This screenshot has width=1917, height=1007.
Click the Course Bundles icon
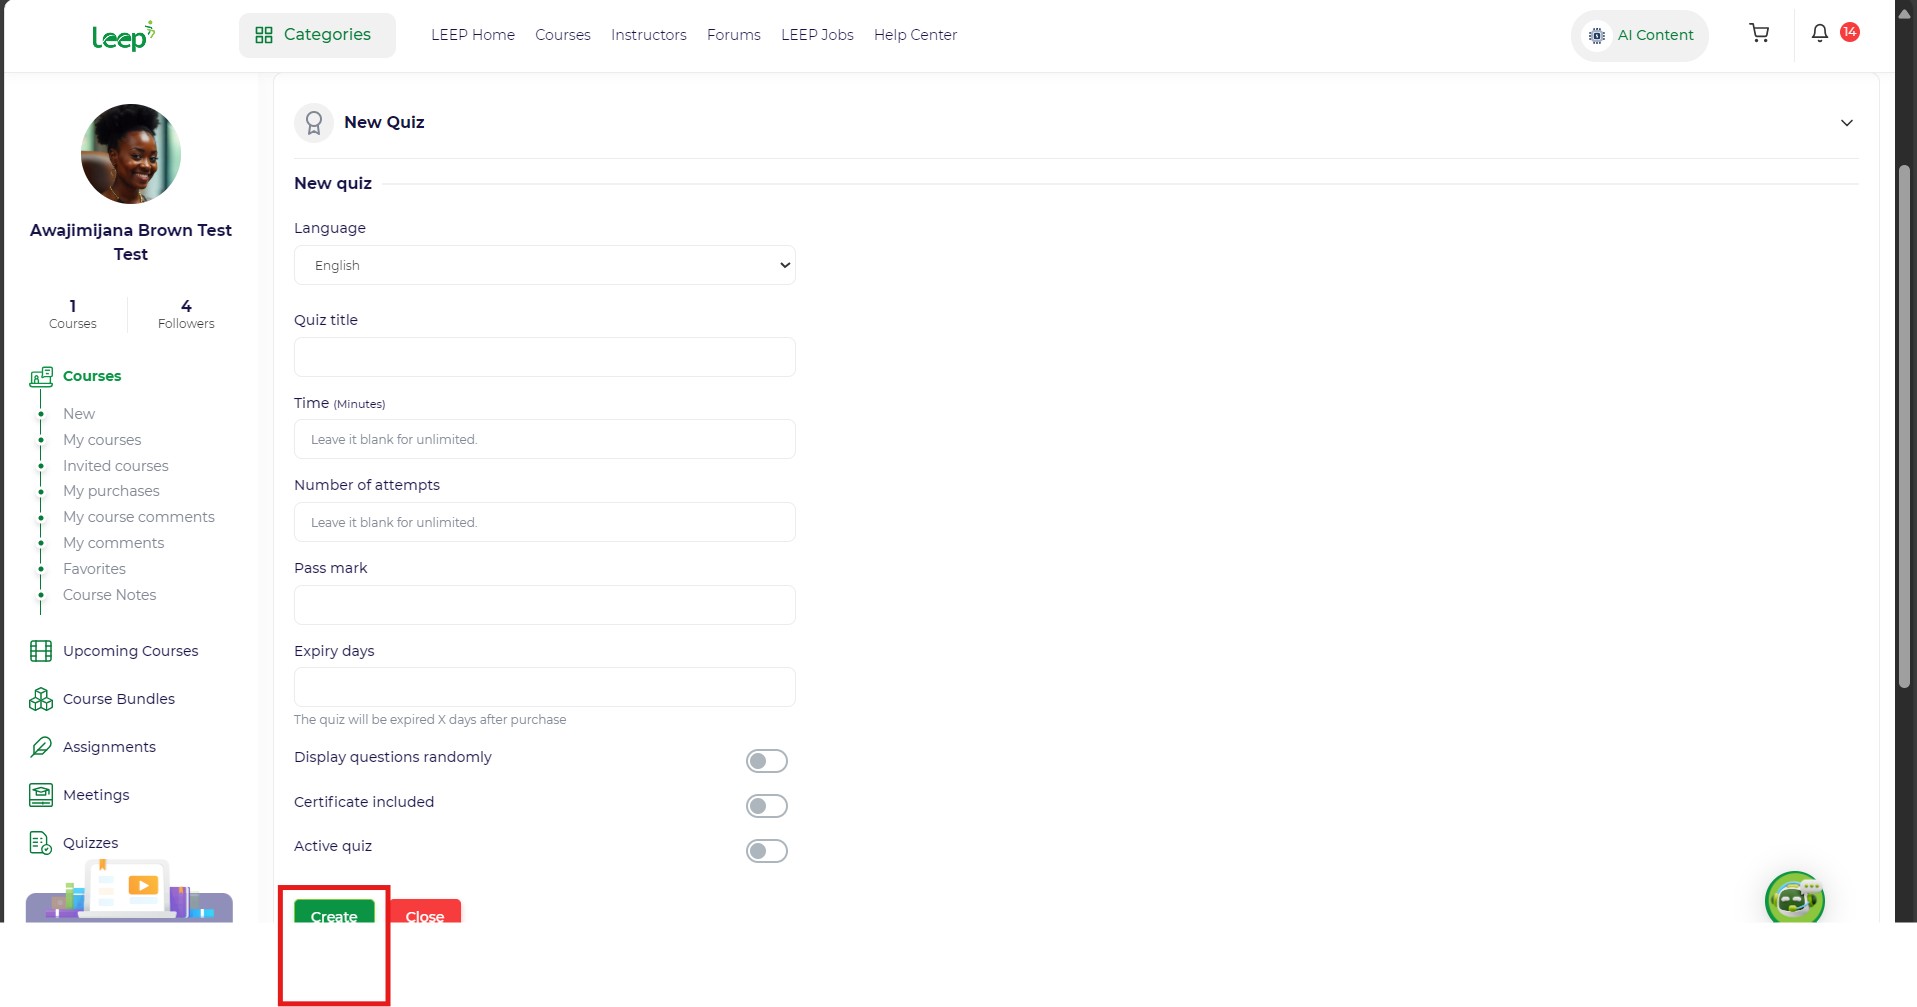(40, 699)
